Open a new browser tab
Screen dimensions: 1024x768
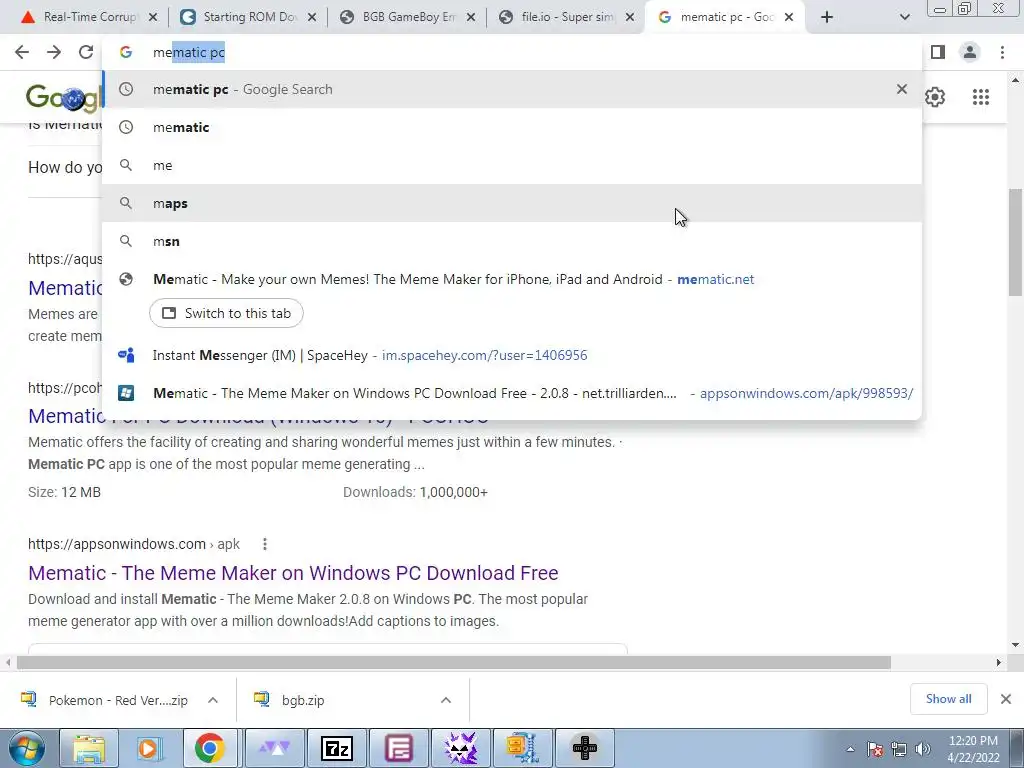coord(827,17)
